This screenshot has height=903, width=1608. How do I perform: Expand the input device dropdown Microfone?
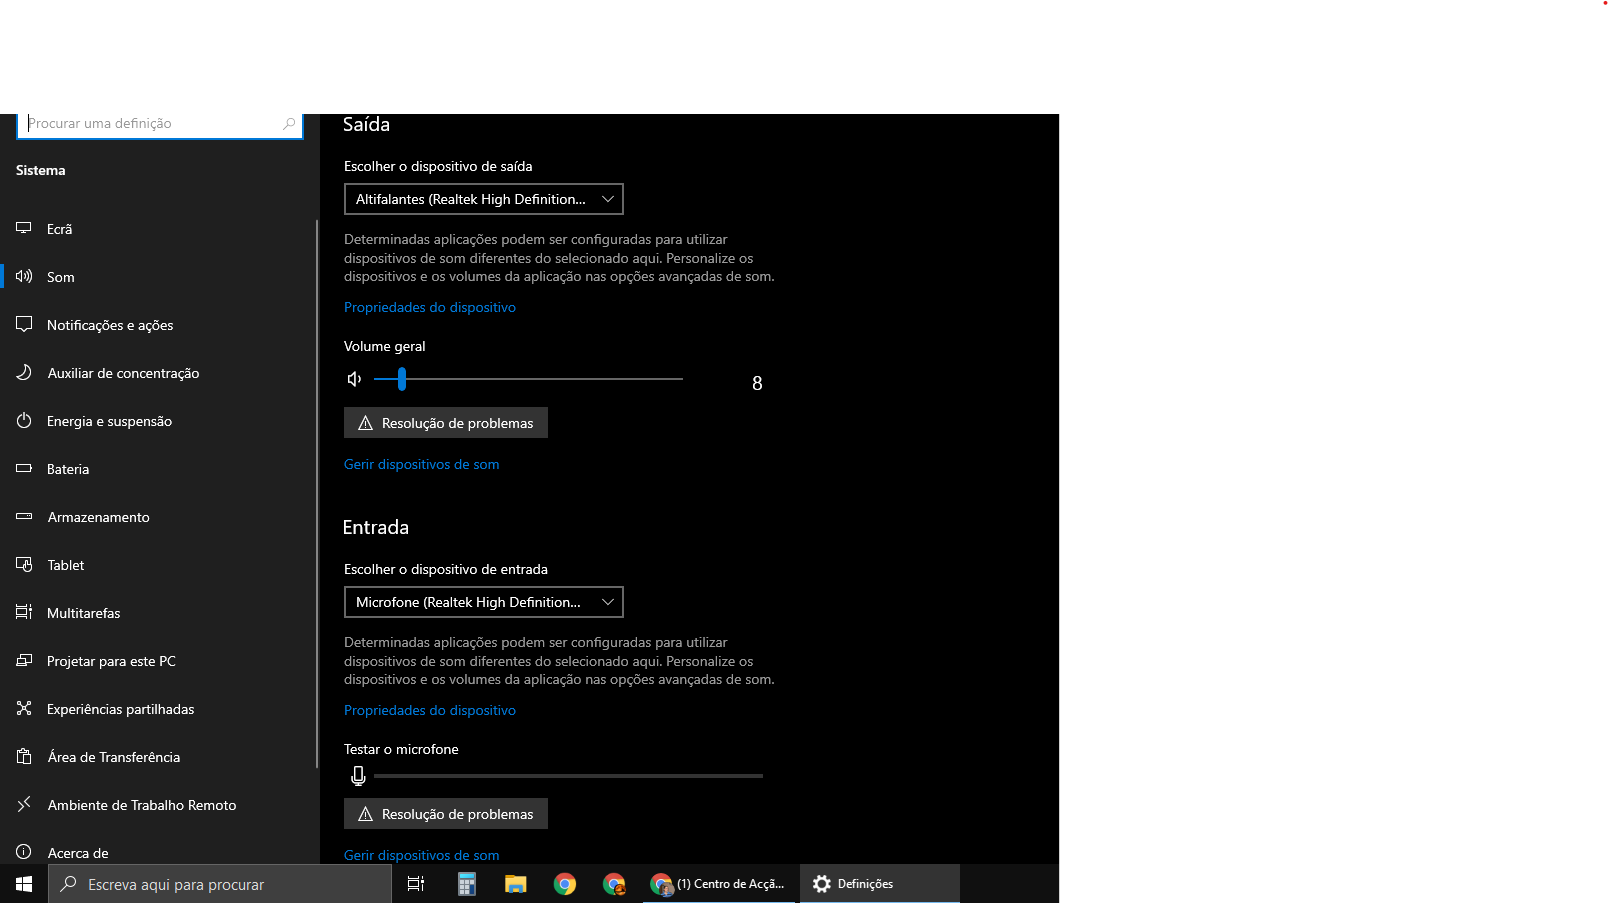(483, 602)
